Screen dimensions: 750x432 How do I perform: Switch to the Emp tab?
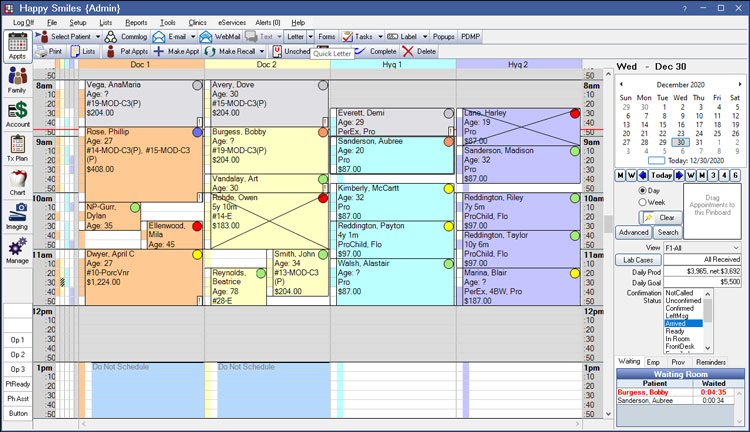654,361
